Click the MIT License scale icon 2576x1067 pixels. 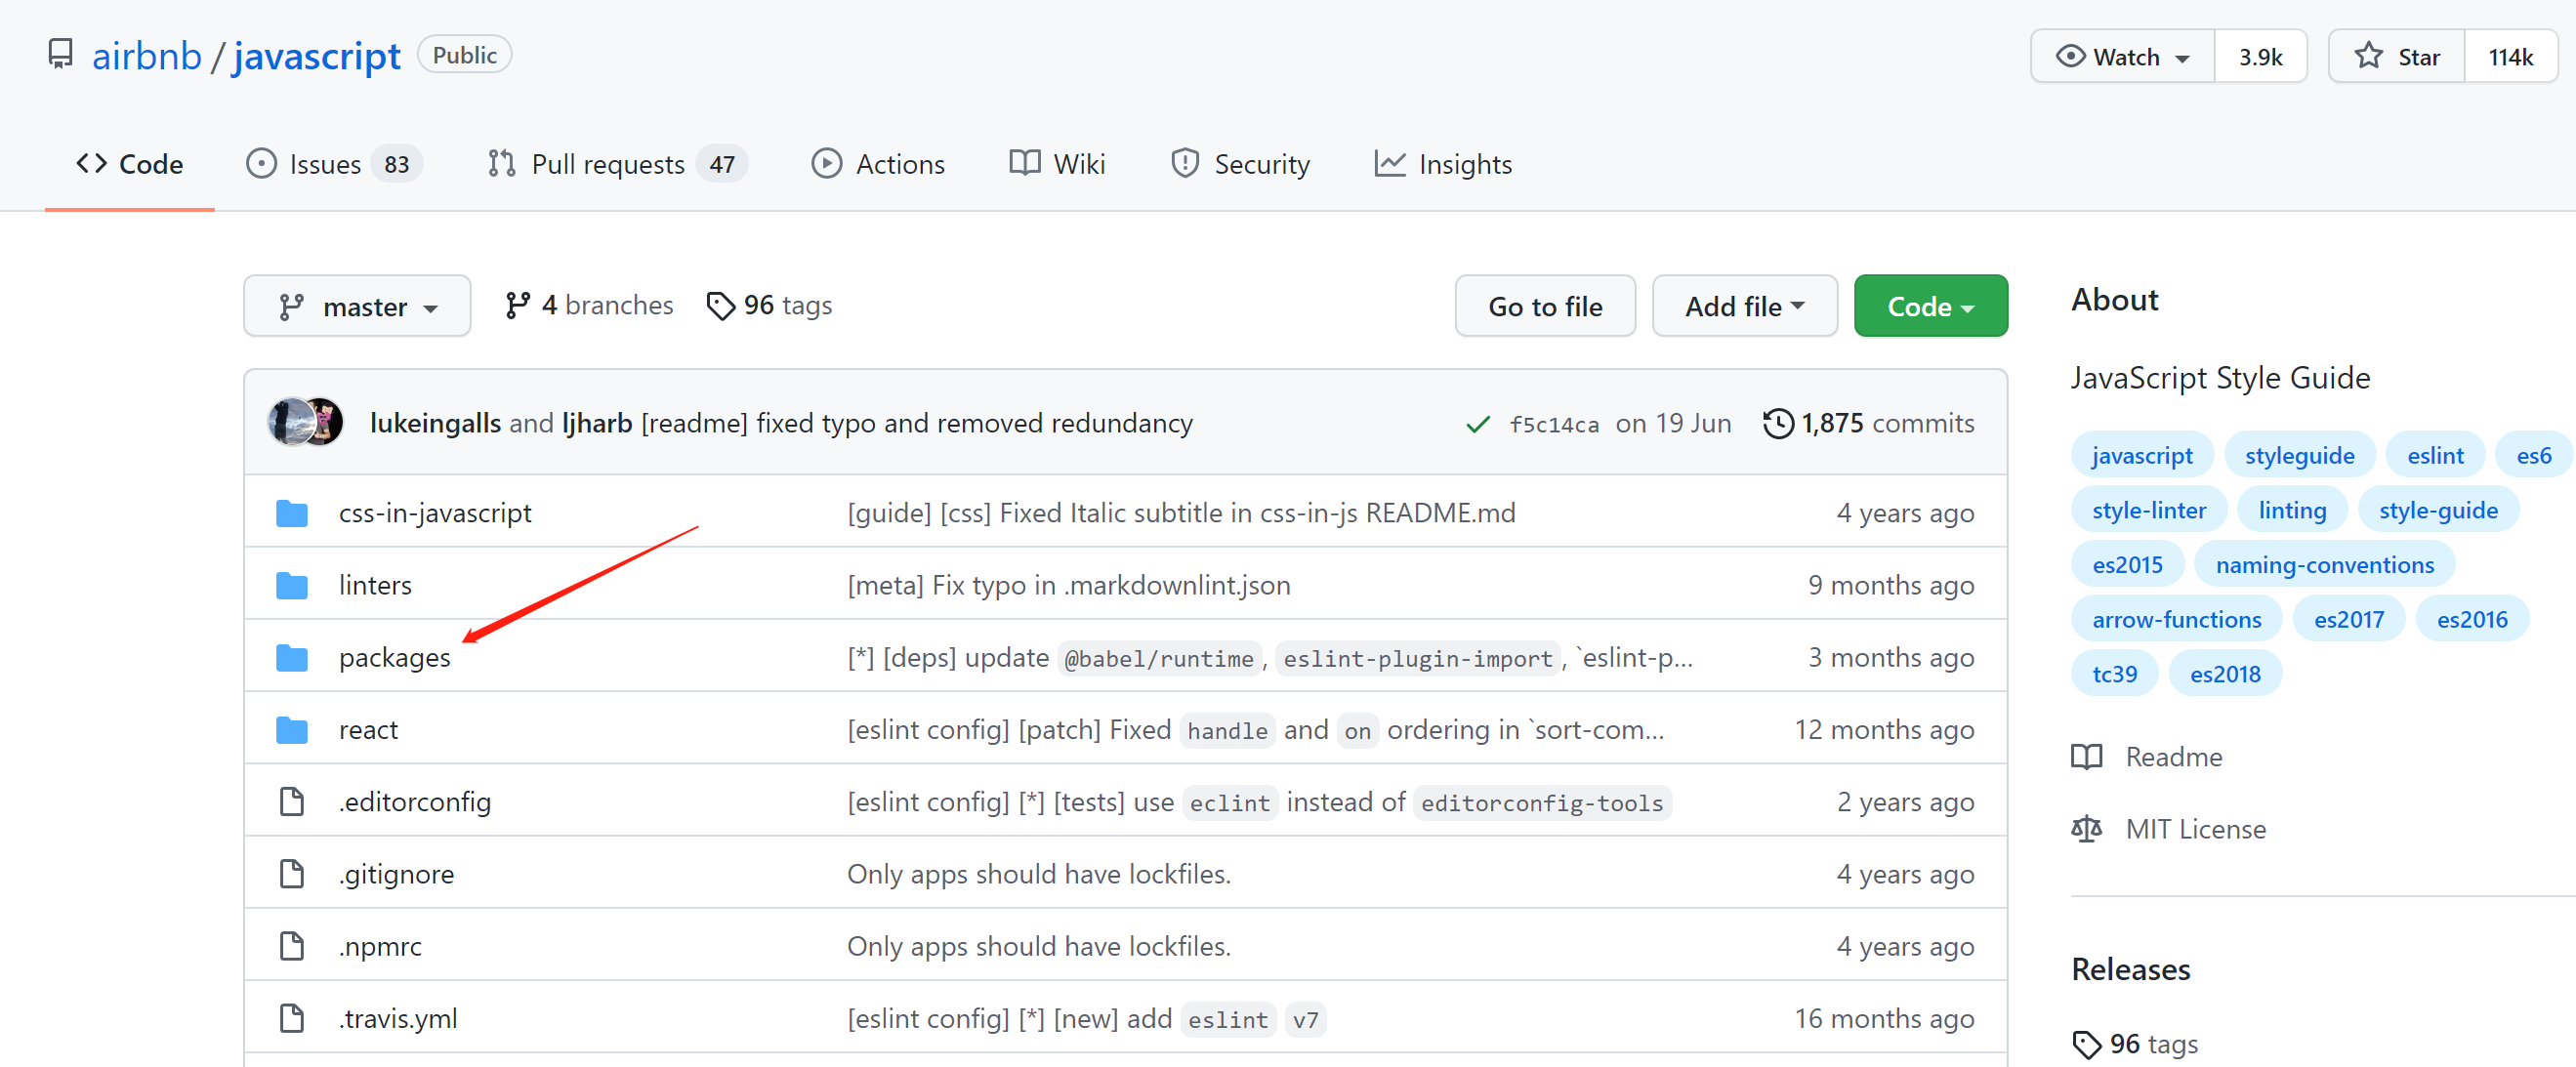[x=2086, y=828]
